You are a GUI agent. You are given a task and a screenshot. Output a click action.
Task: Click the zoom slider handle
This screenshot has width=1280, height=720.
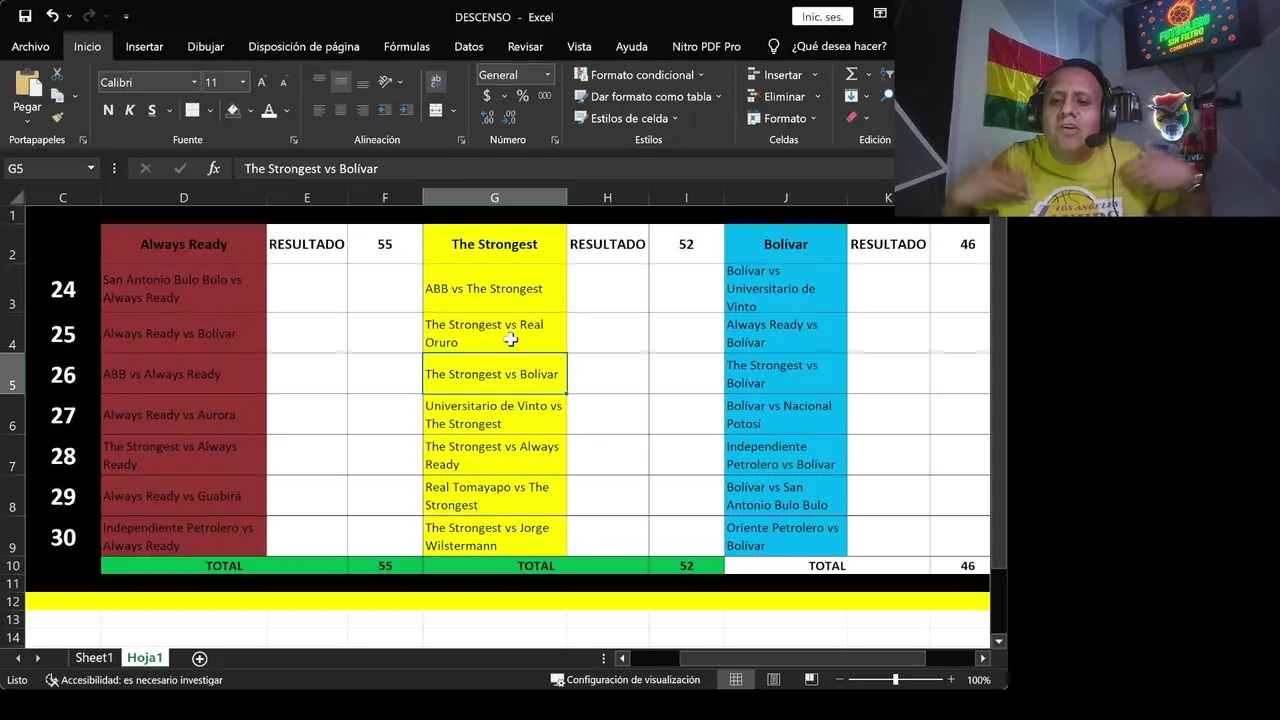click(x=895, y=680)
